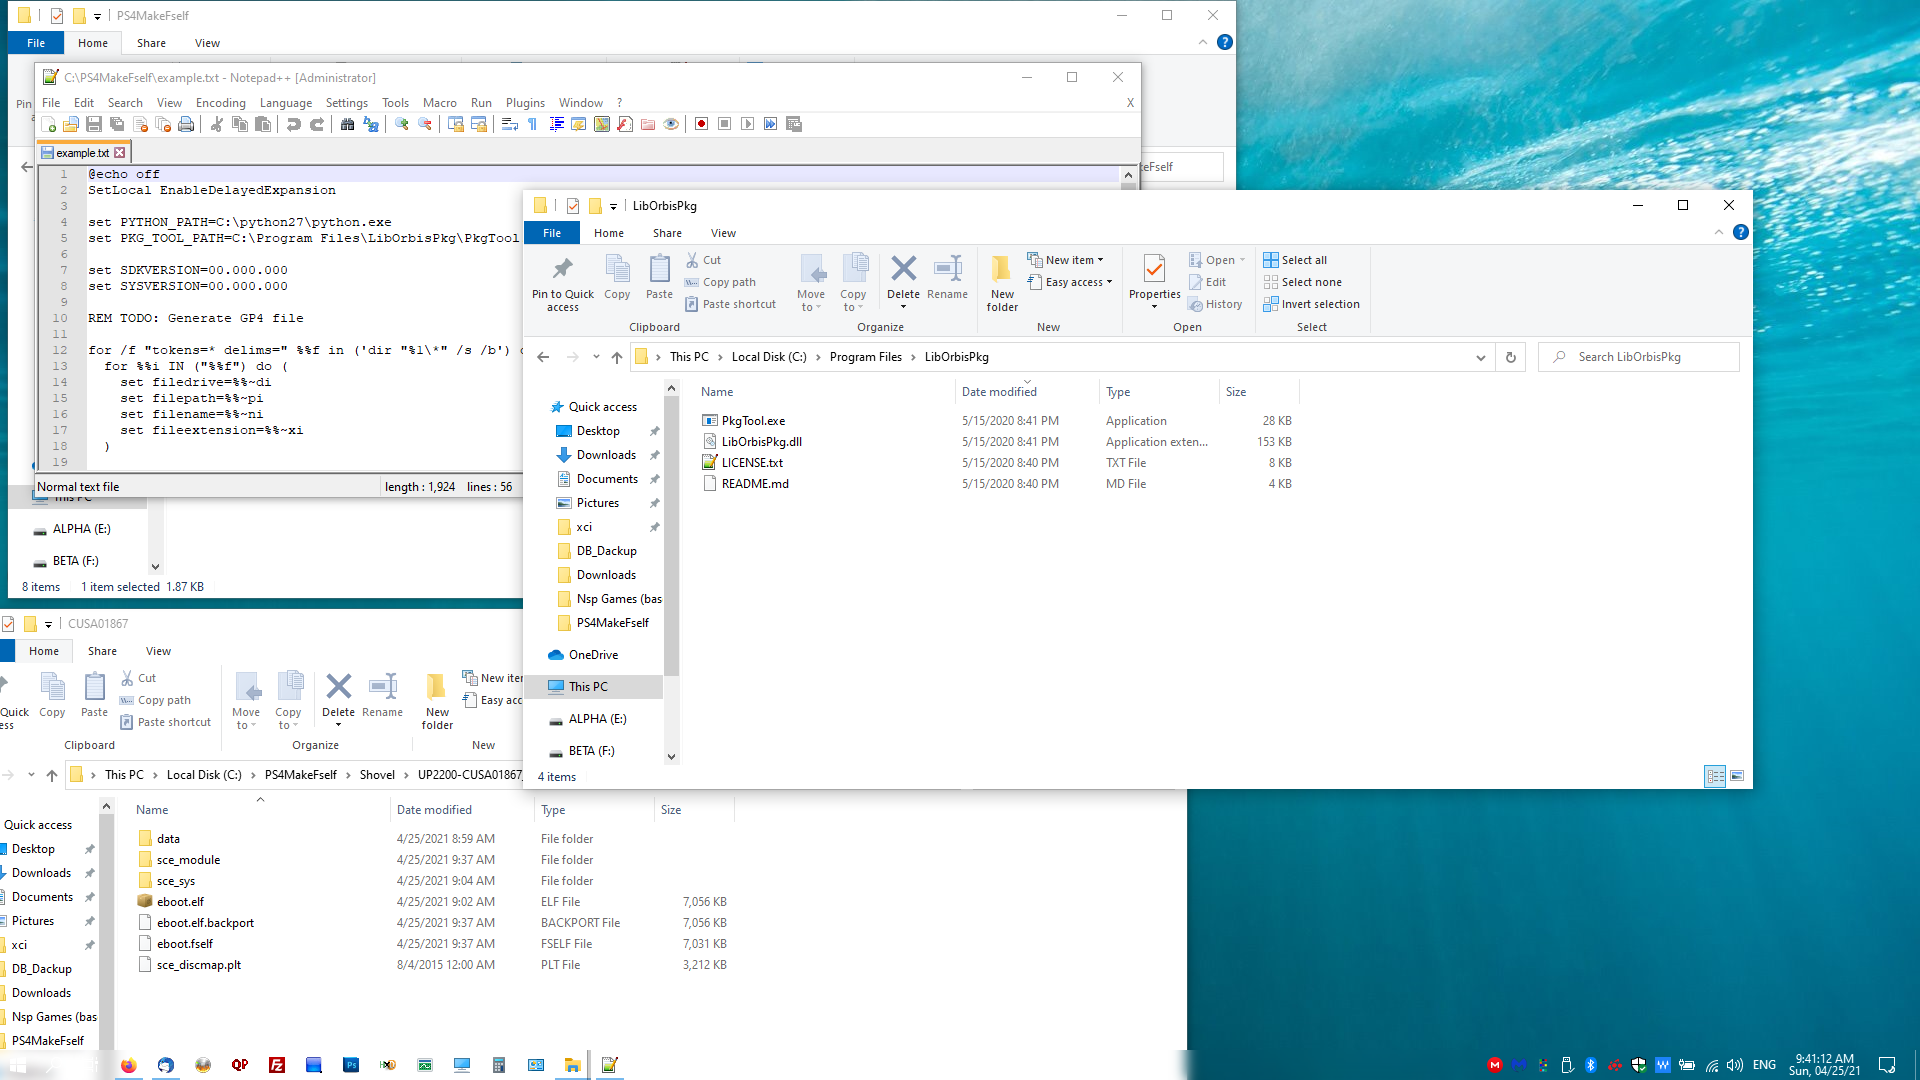Viewport: 1920px width, 1080px height.
Task: Refresh the LibOrbisPkg folder view
Action: point(1511,357)
